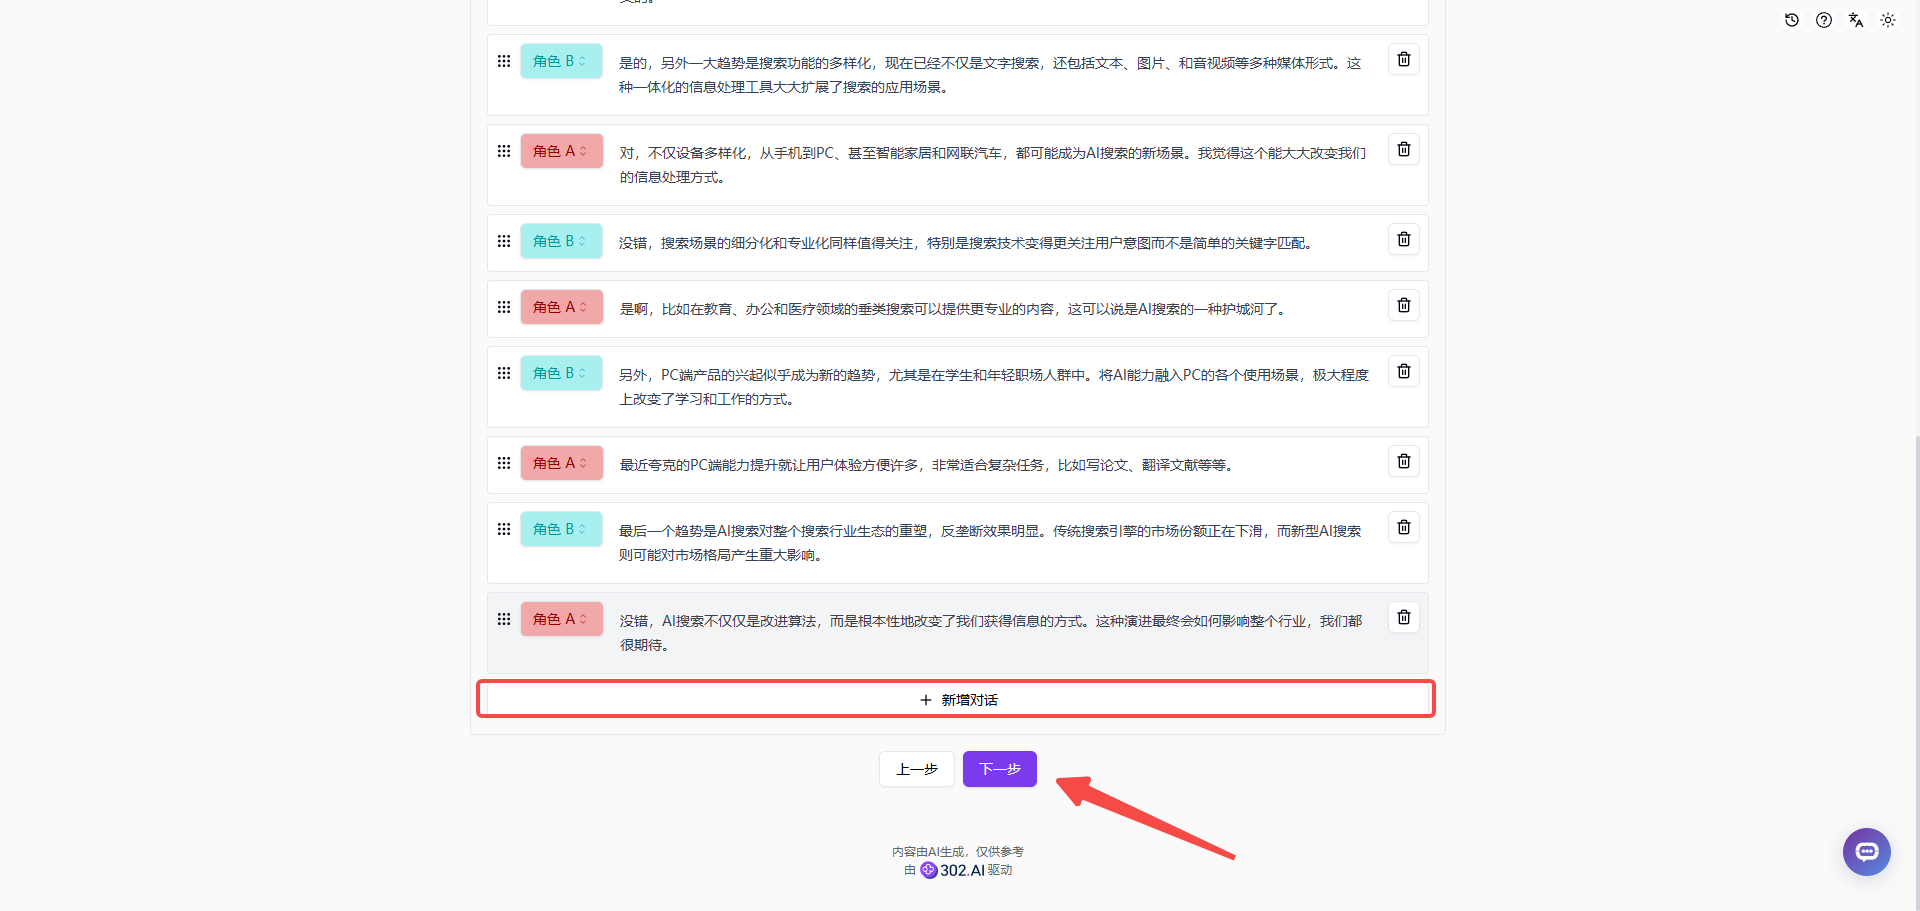The image size is (1920, 911).
Task: Edit text 最近夸克的PC端能力提升
Action: [925, 465]
